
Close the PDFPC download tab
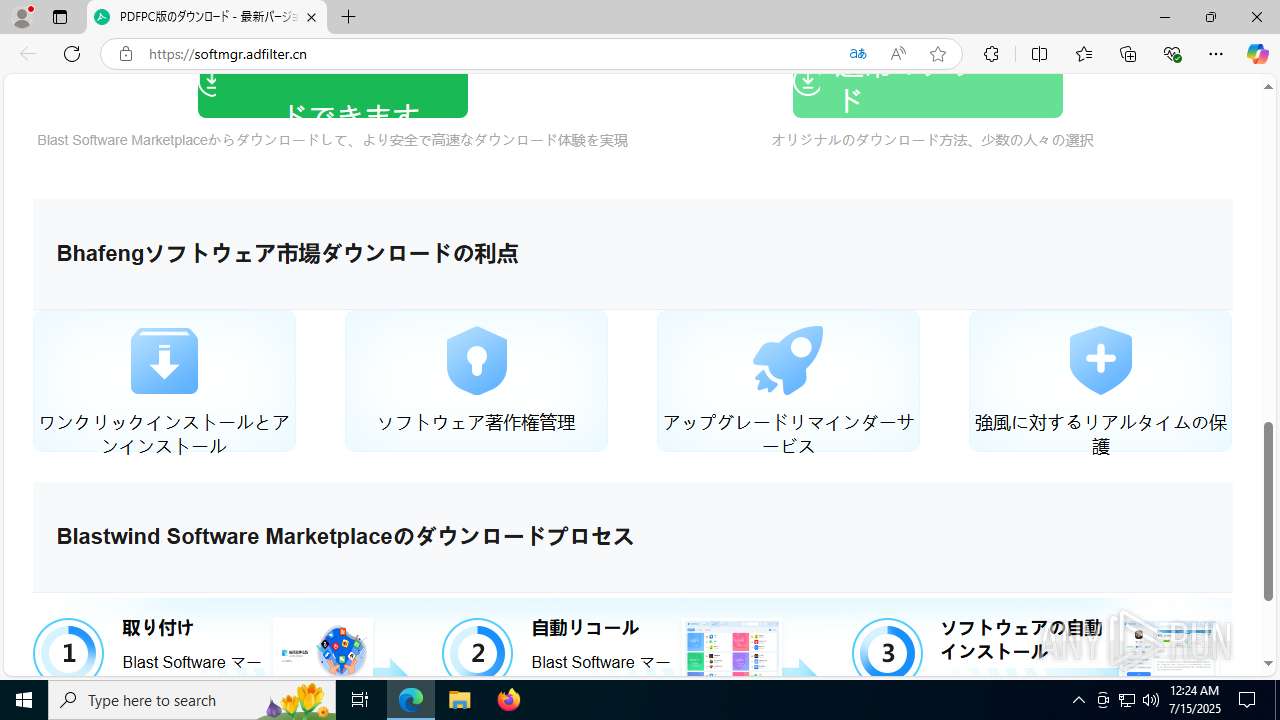(x=311, y=17)
